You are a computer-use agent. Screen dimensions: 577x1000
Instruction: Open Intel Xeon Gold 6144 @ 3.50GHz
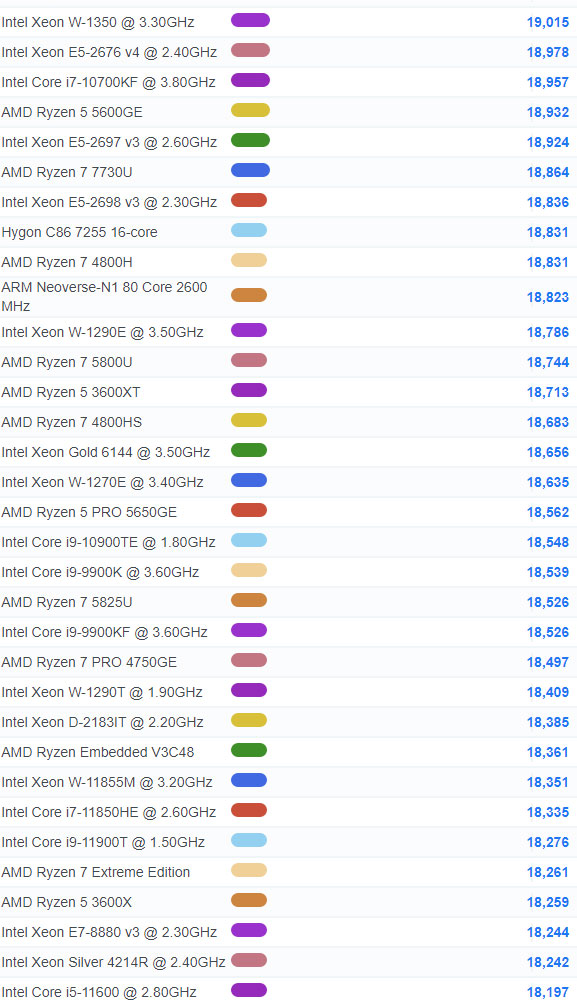106,452
